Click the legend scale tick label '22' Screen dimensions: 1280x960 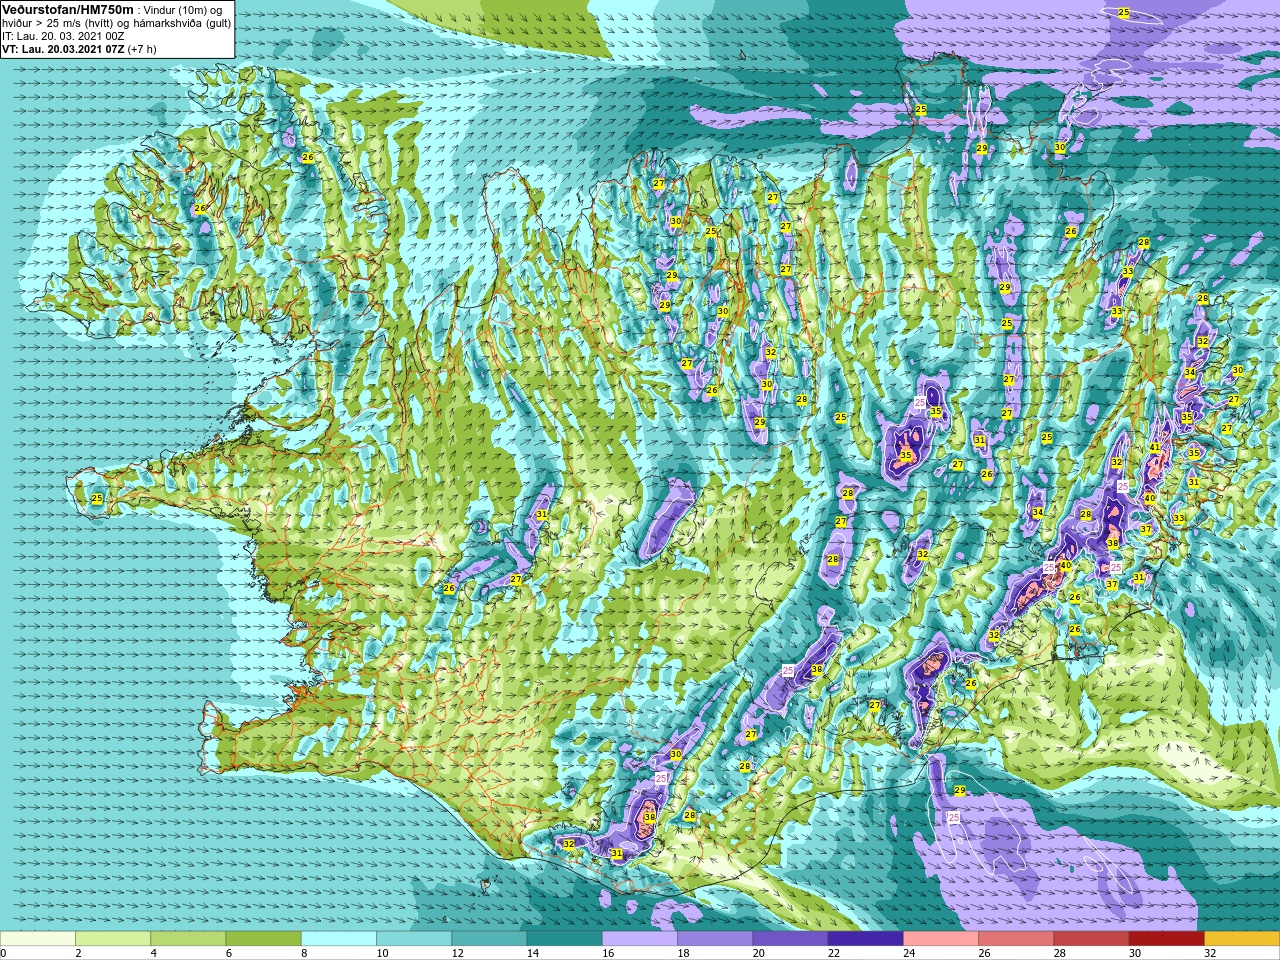pos(833,953)
